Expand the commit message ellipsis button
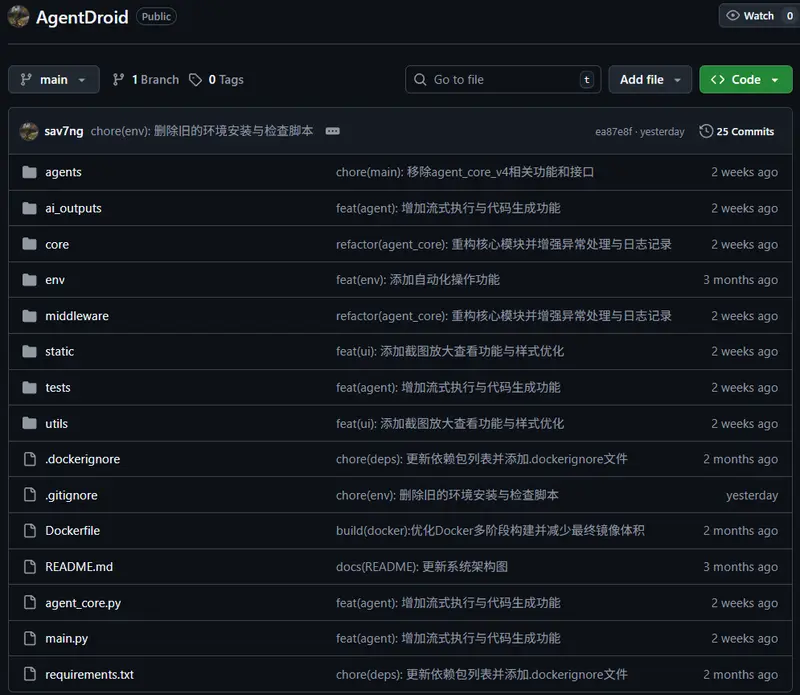 (333, 131)
